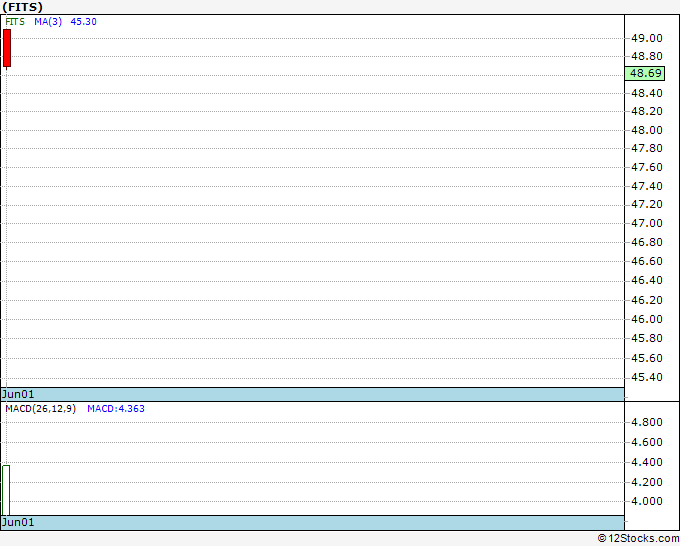Click the 48.00 price gridline label

click(647, 130)
